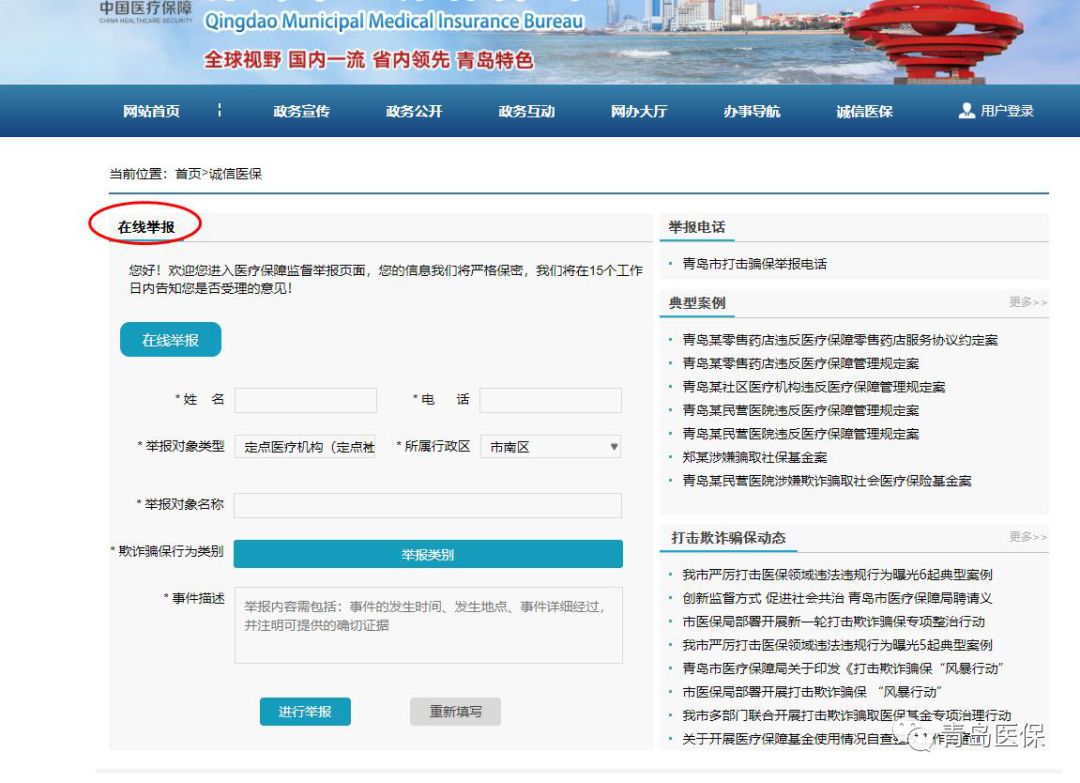Click inside the 事件描述 text area

point(428,625)
